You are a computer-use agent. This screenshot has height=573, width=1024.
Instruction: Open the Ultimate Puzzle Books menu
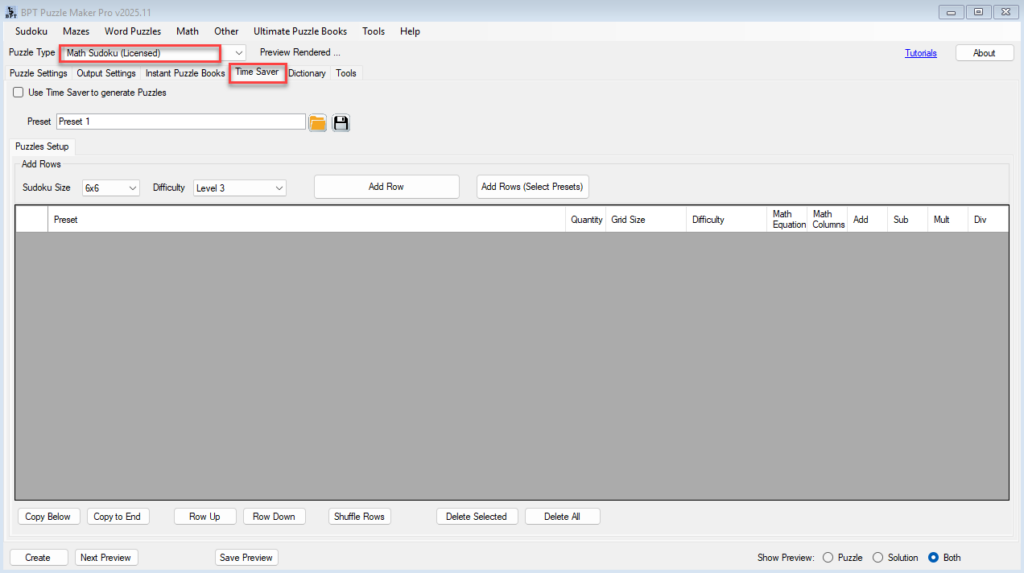tap(300, 31)
